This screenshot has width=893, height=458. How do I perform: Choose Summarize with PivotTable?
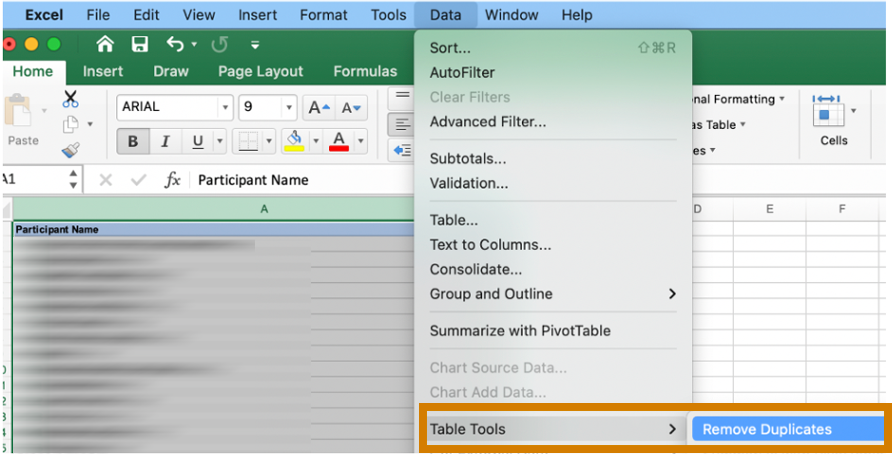[x=553, y=330]
